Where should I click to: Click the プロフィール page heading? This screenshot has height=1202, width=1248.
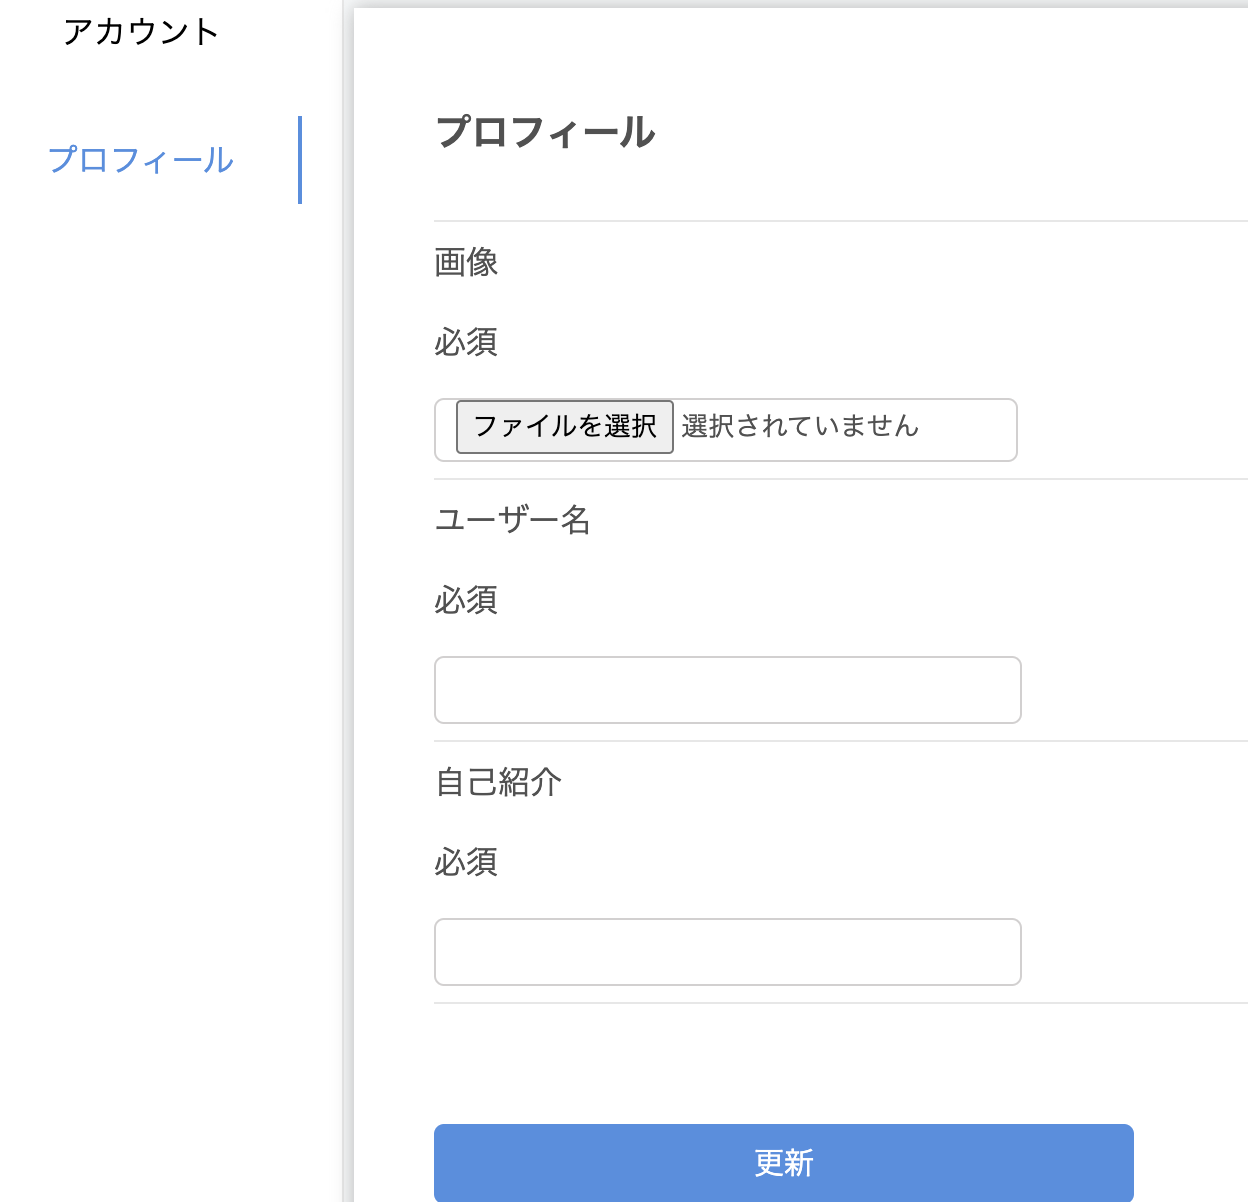pyautogui.click(x=545, y=132)
